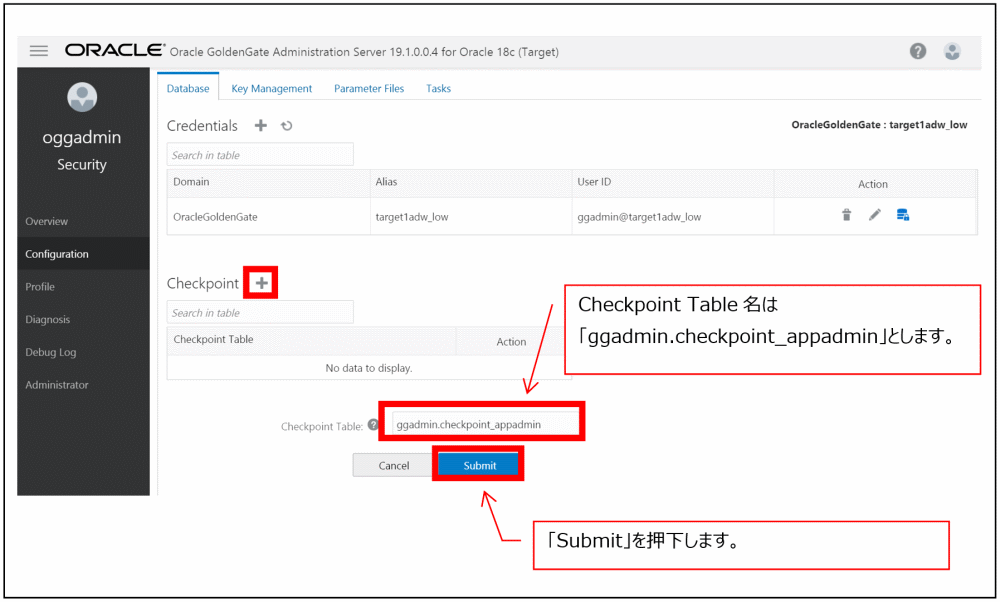Screen dimensions: 1000x602
Task: Focus the Credentials search in table field
Action: (260, 155)
